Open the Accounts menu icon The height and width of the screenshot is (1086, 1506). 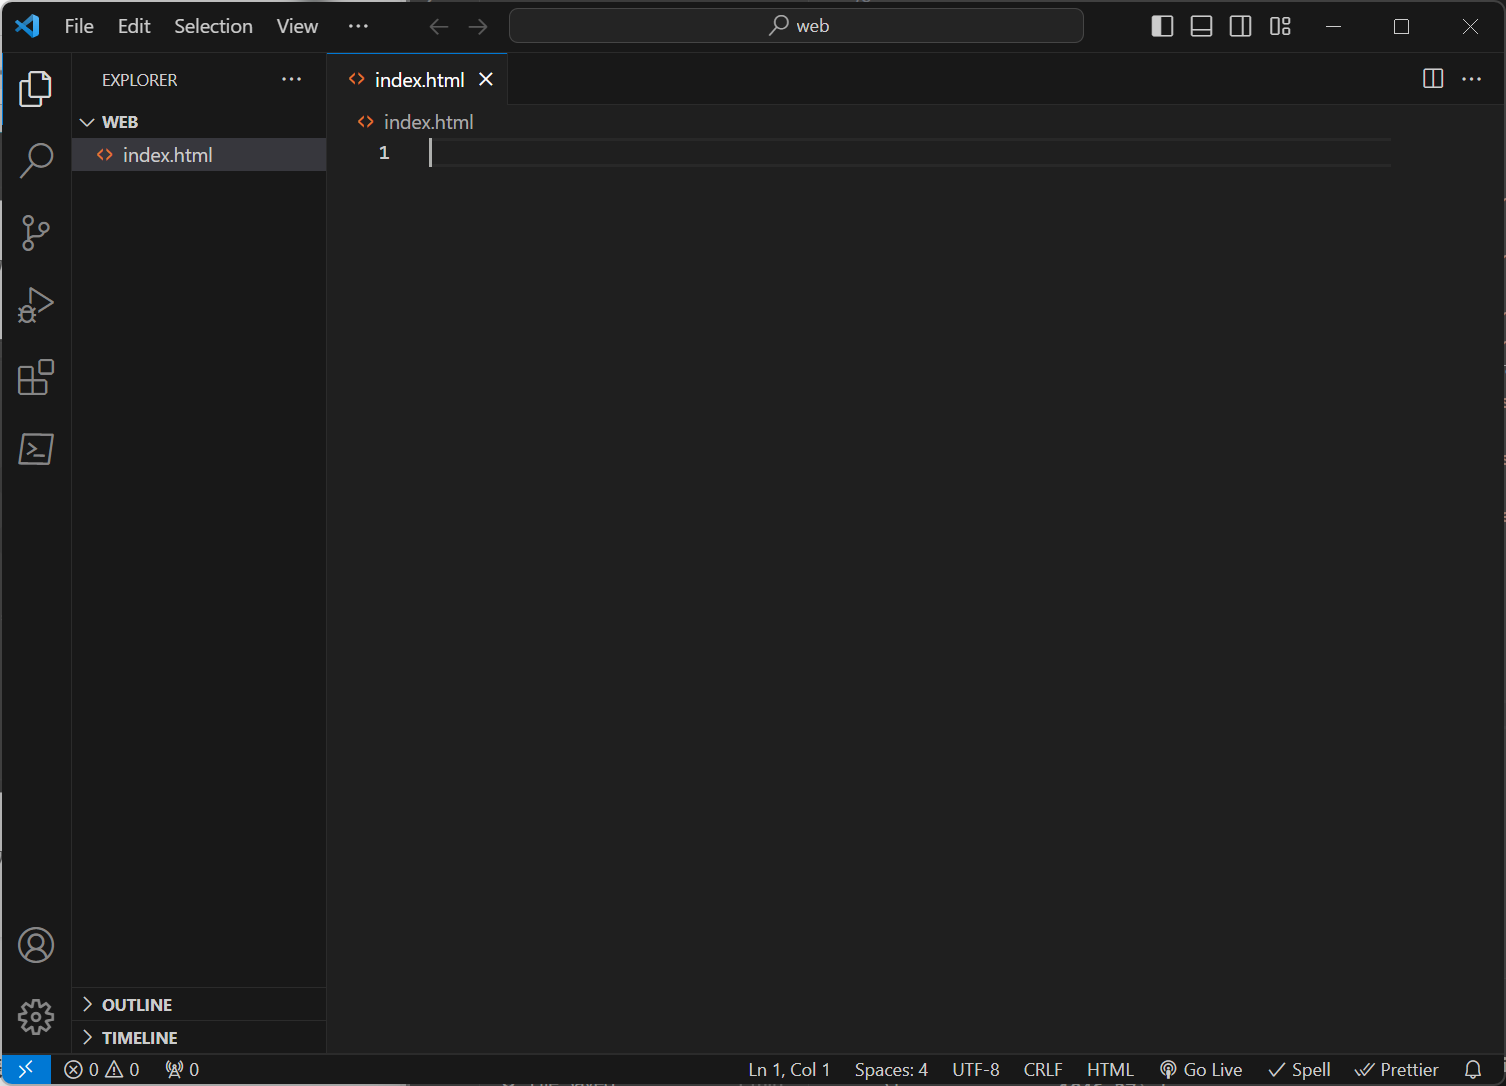36,945
